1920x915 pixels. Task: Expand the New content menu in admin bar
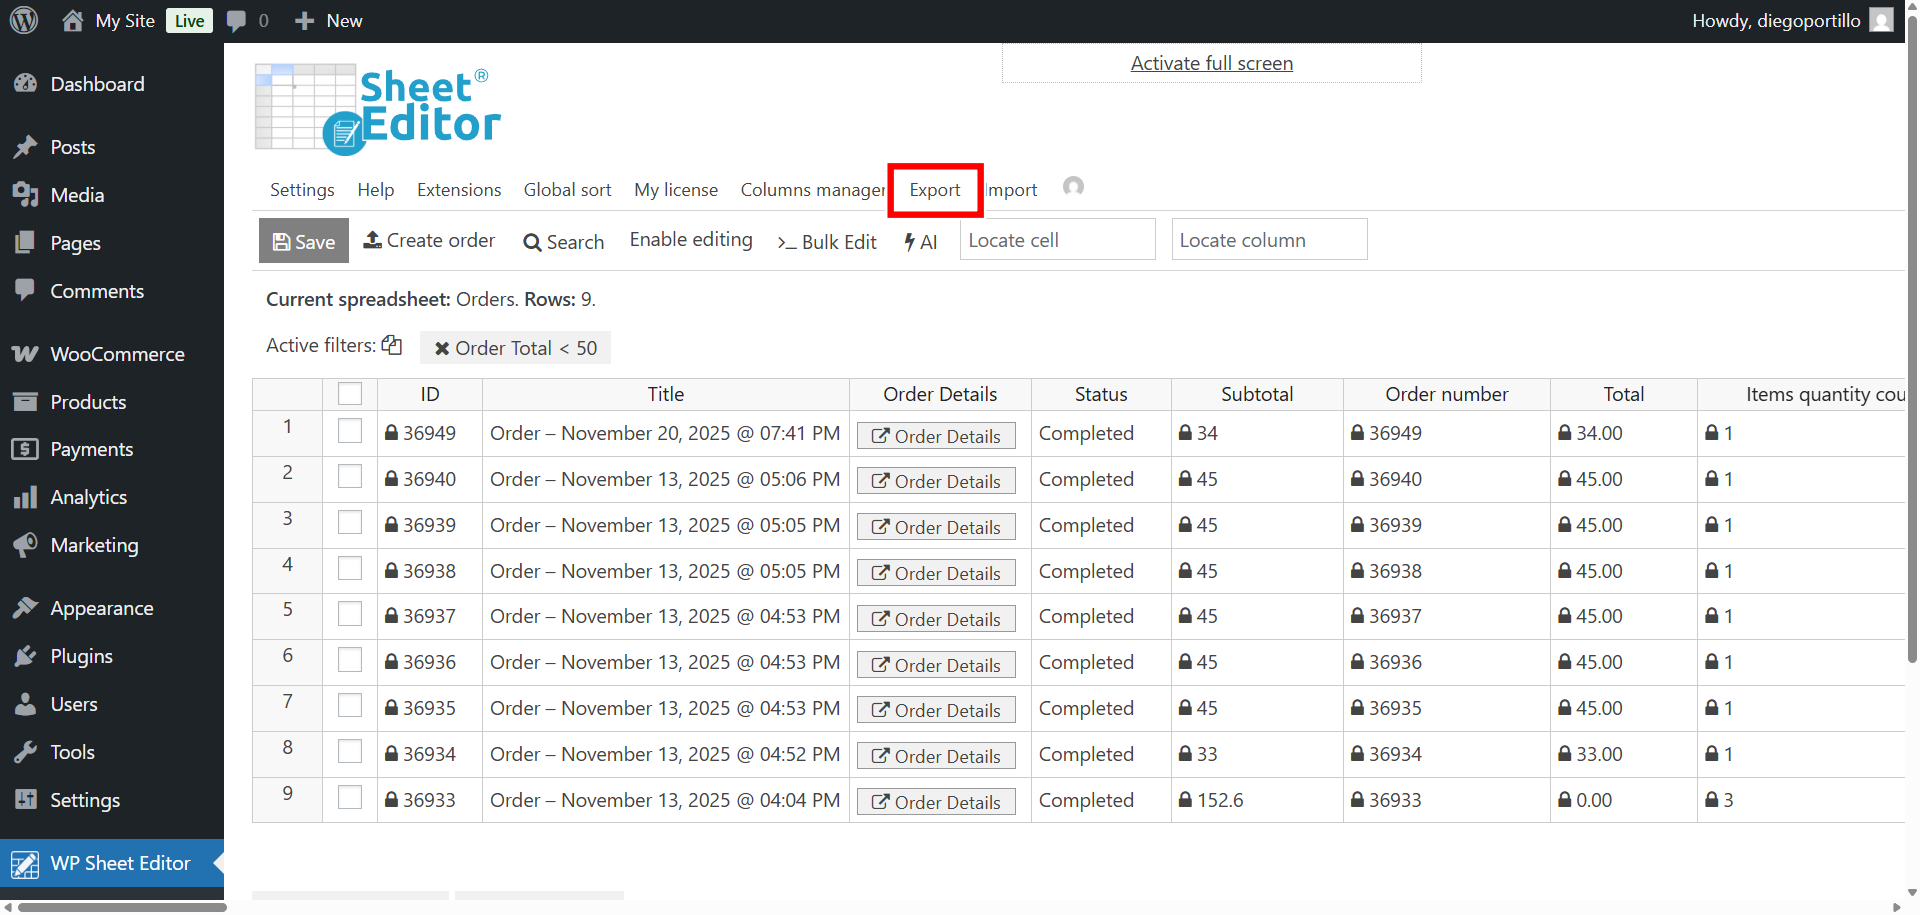(x=329, y=21)
